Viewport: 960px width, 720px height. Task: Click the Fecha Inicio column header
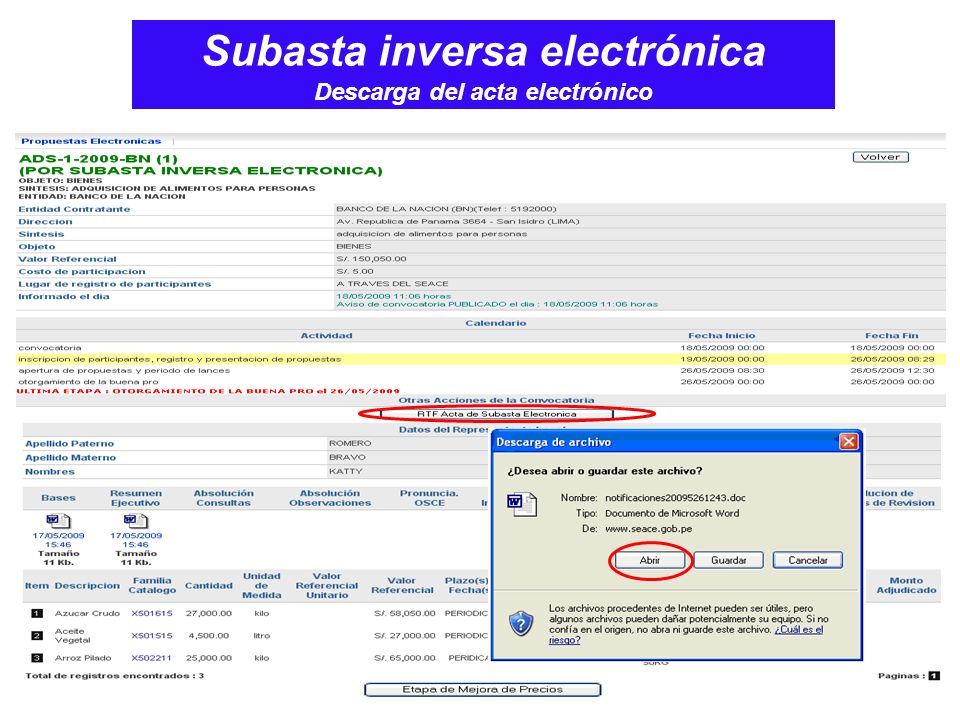[722, 336]
